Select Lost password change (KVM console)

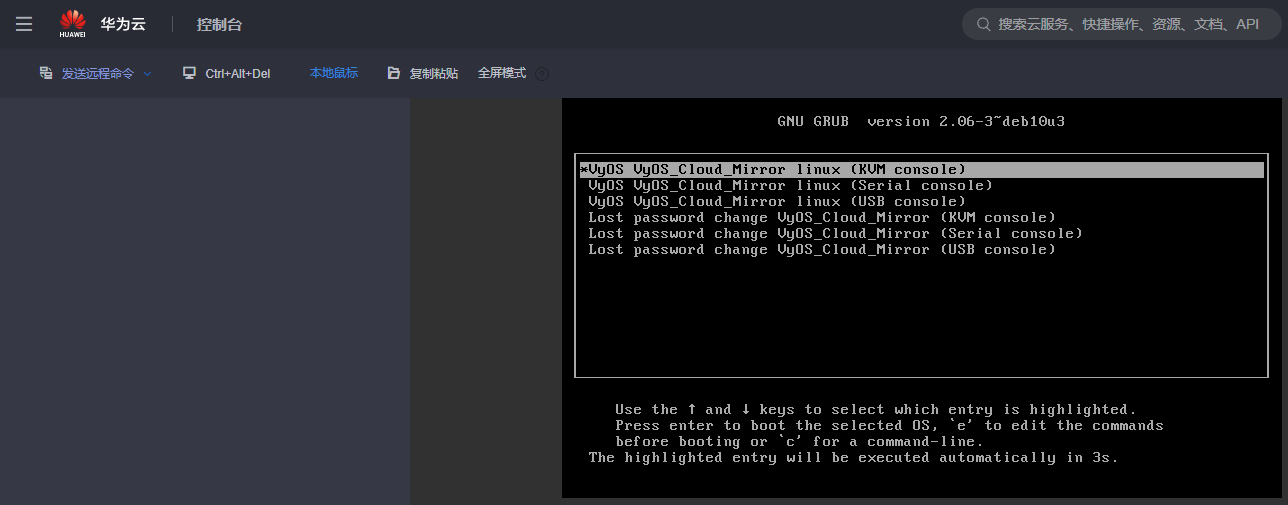(921, 217)
